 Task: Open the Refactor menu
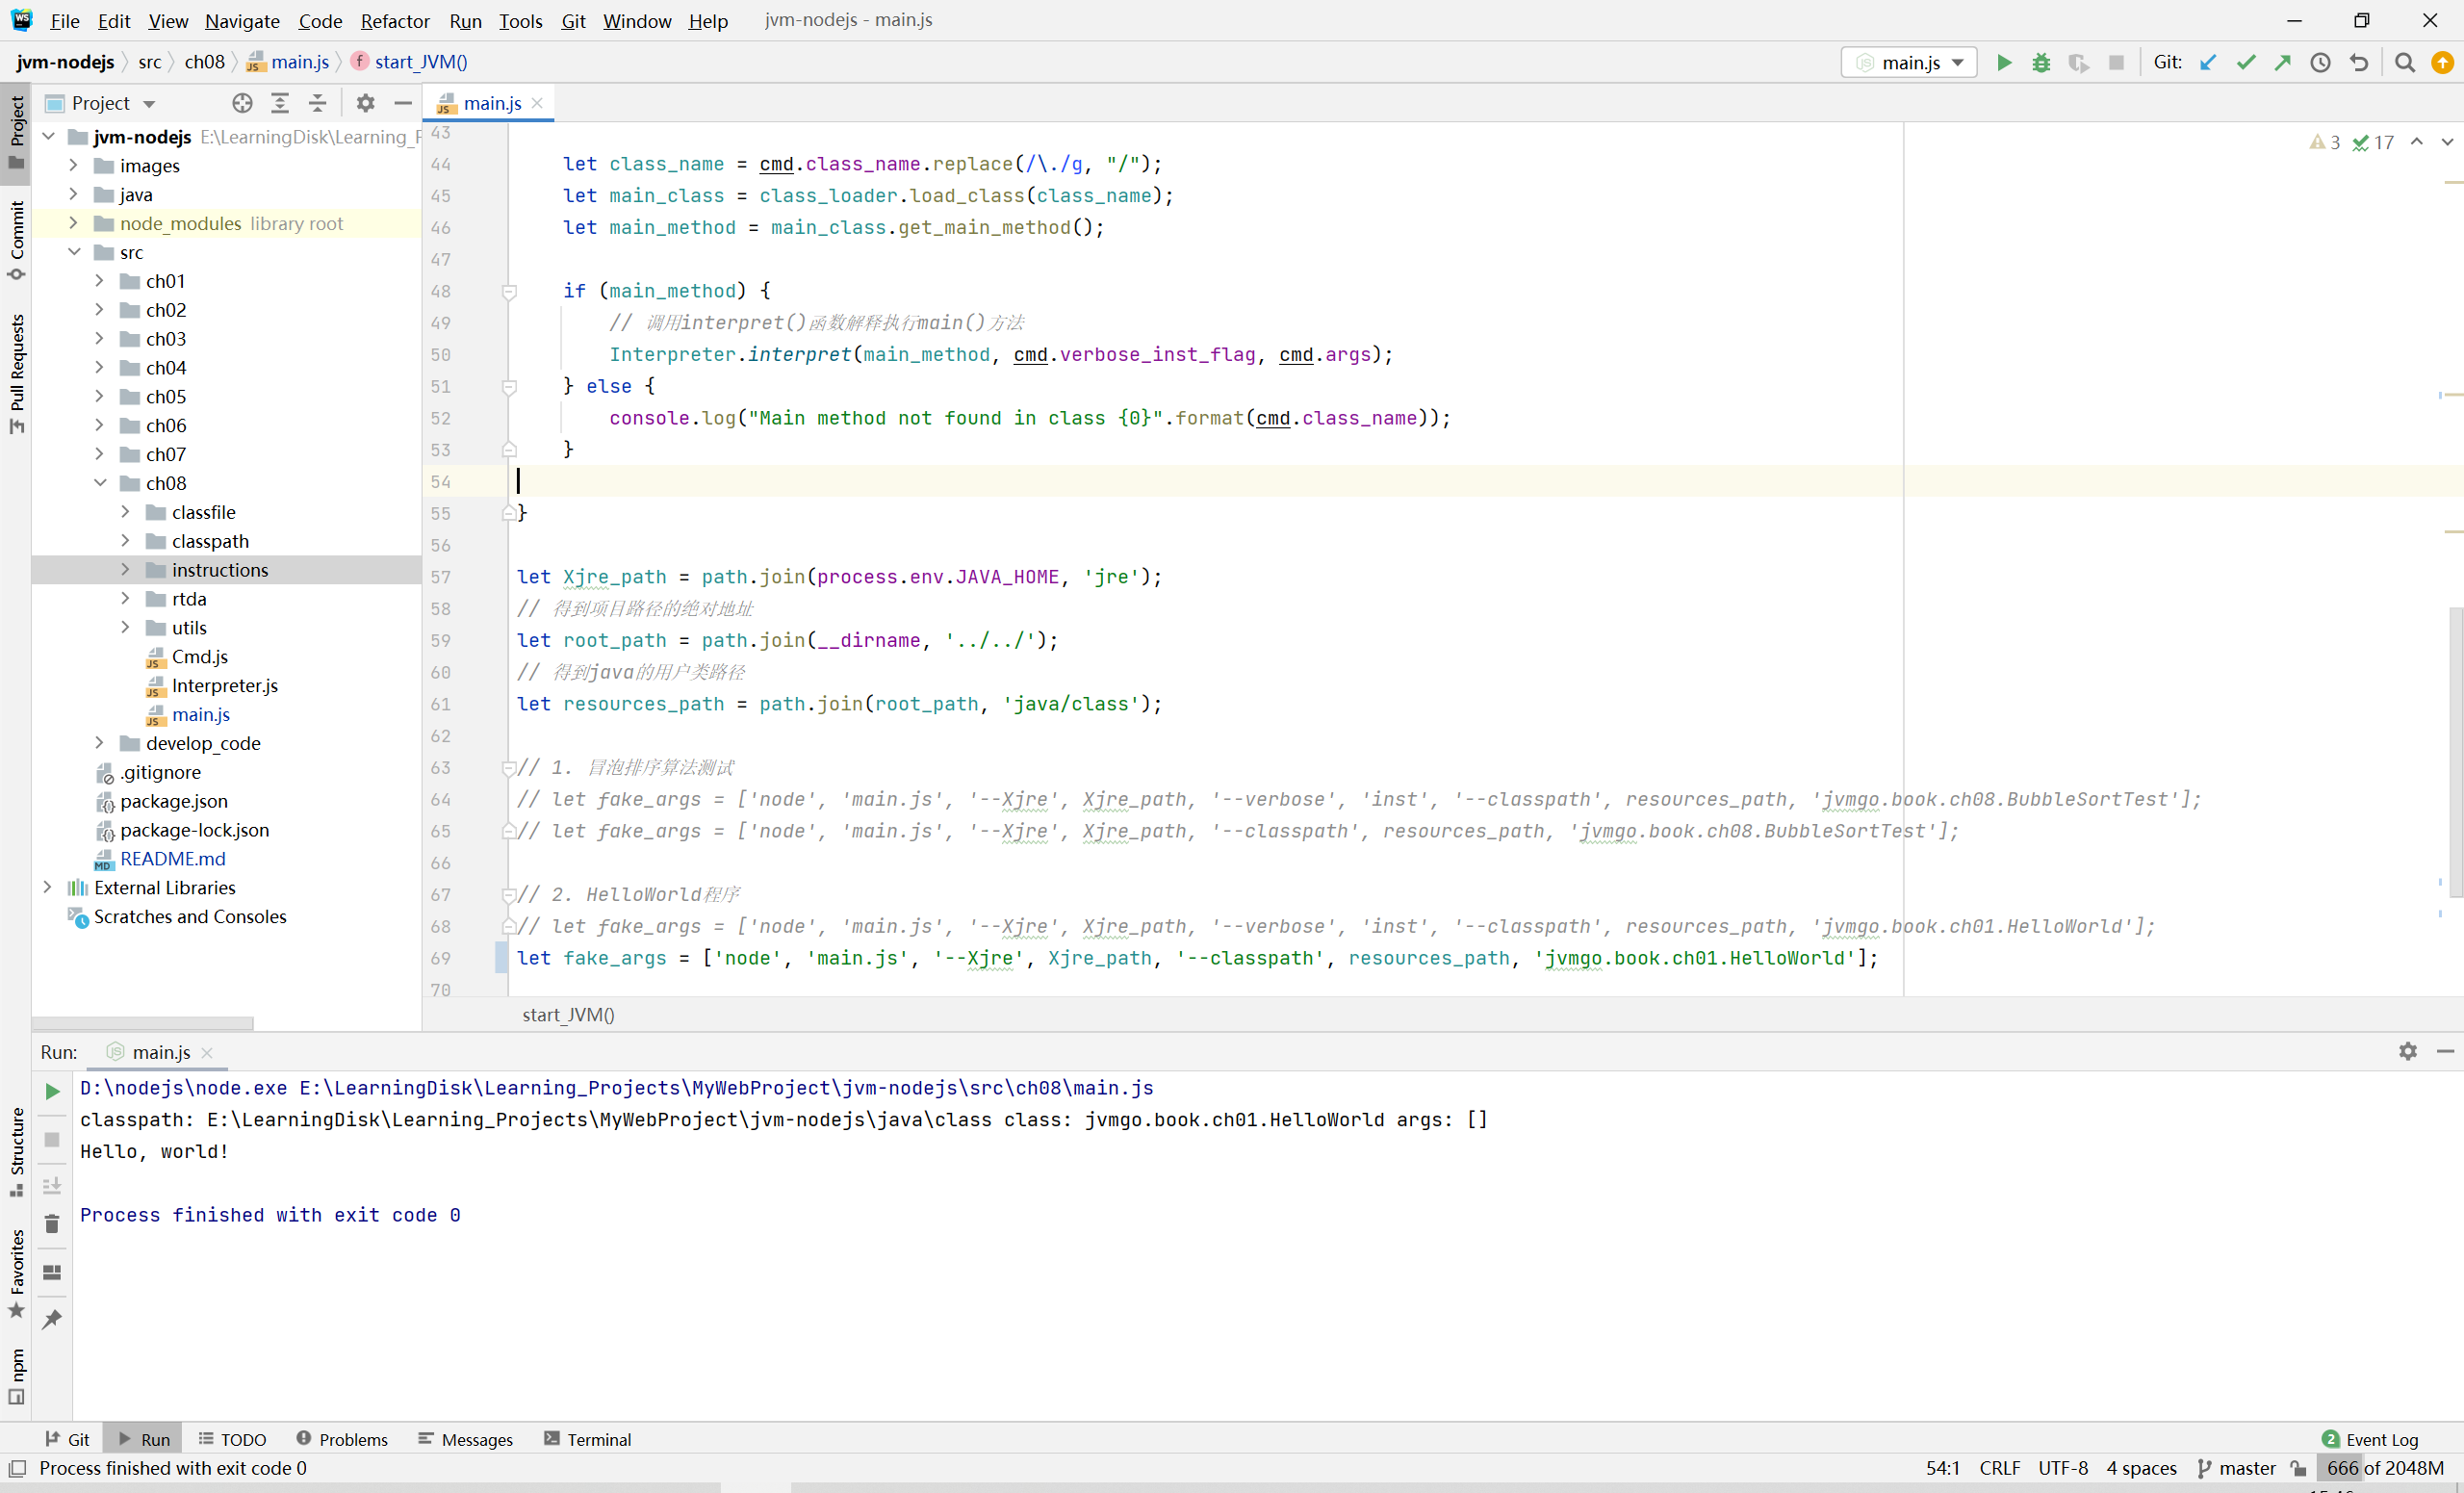(394, 20)
